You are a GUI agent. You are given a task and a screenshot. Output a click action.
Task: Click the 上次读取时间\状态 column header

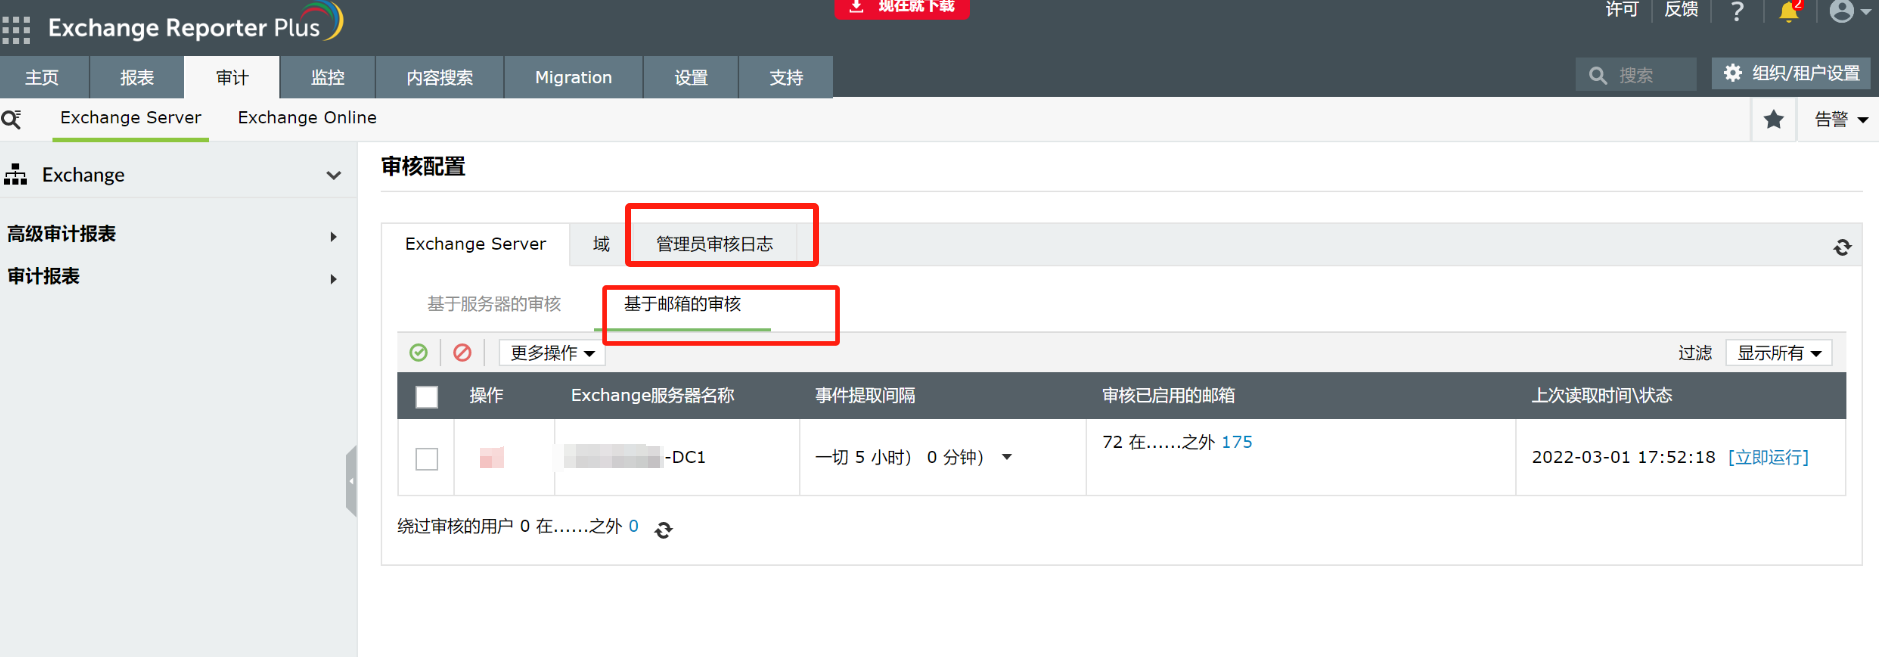[x=1602, y=396]
